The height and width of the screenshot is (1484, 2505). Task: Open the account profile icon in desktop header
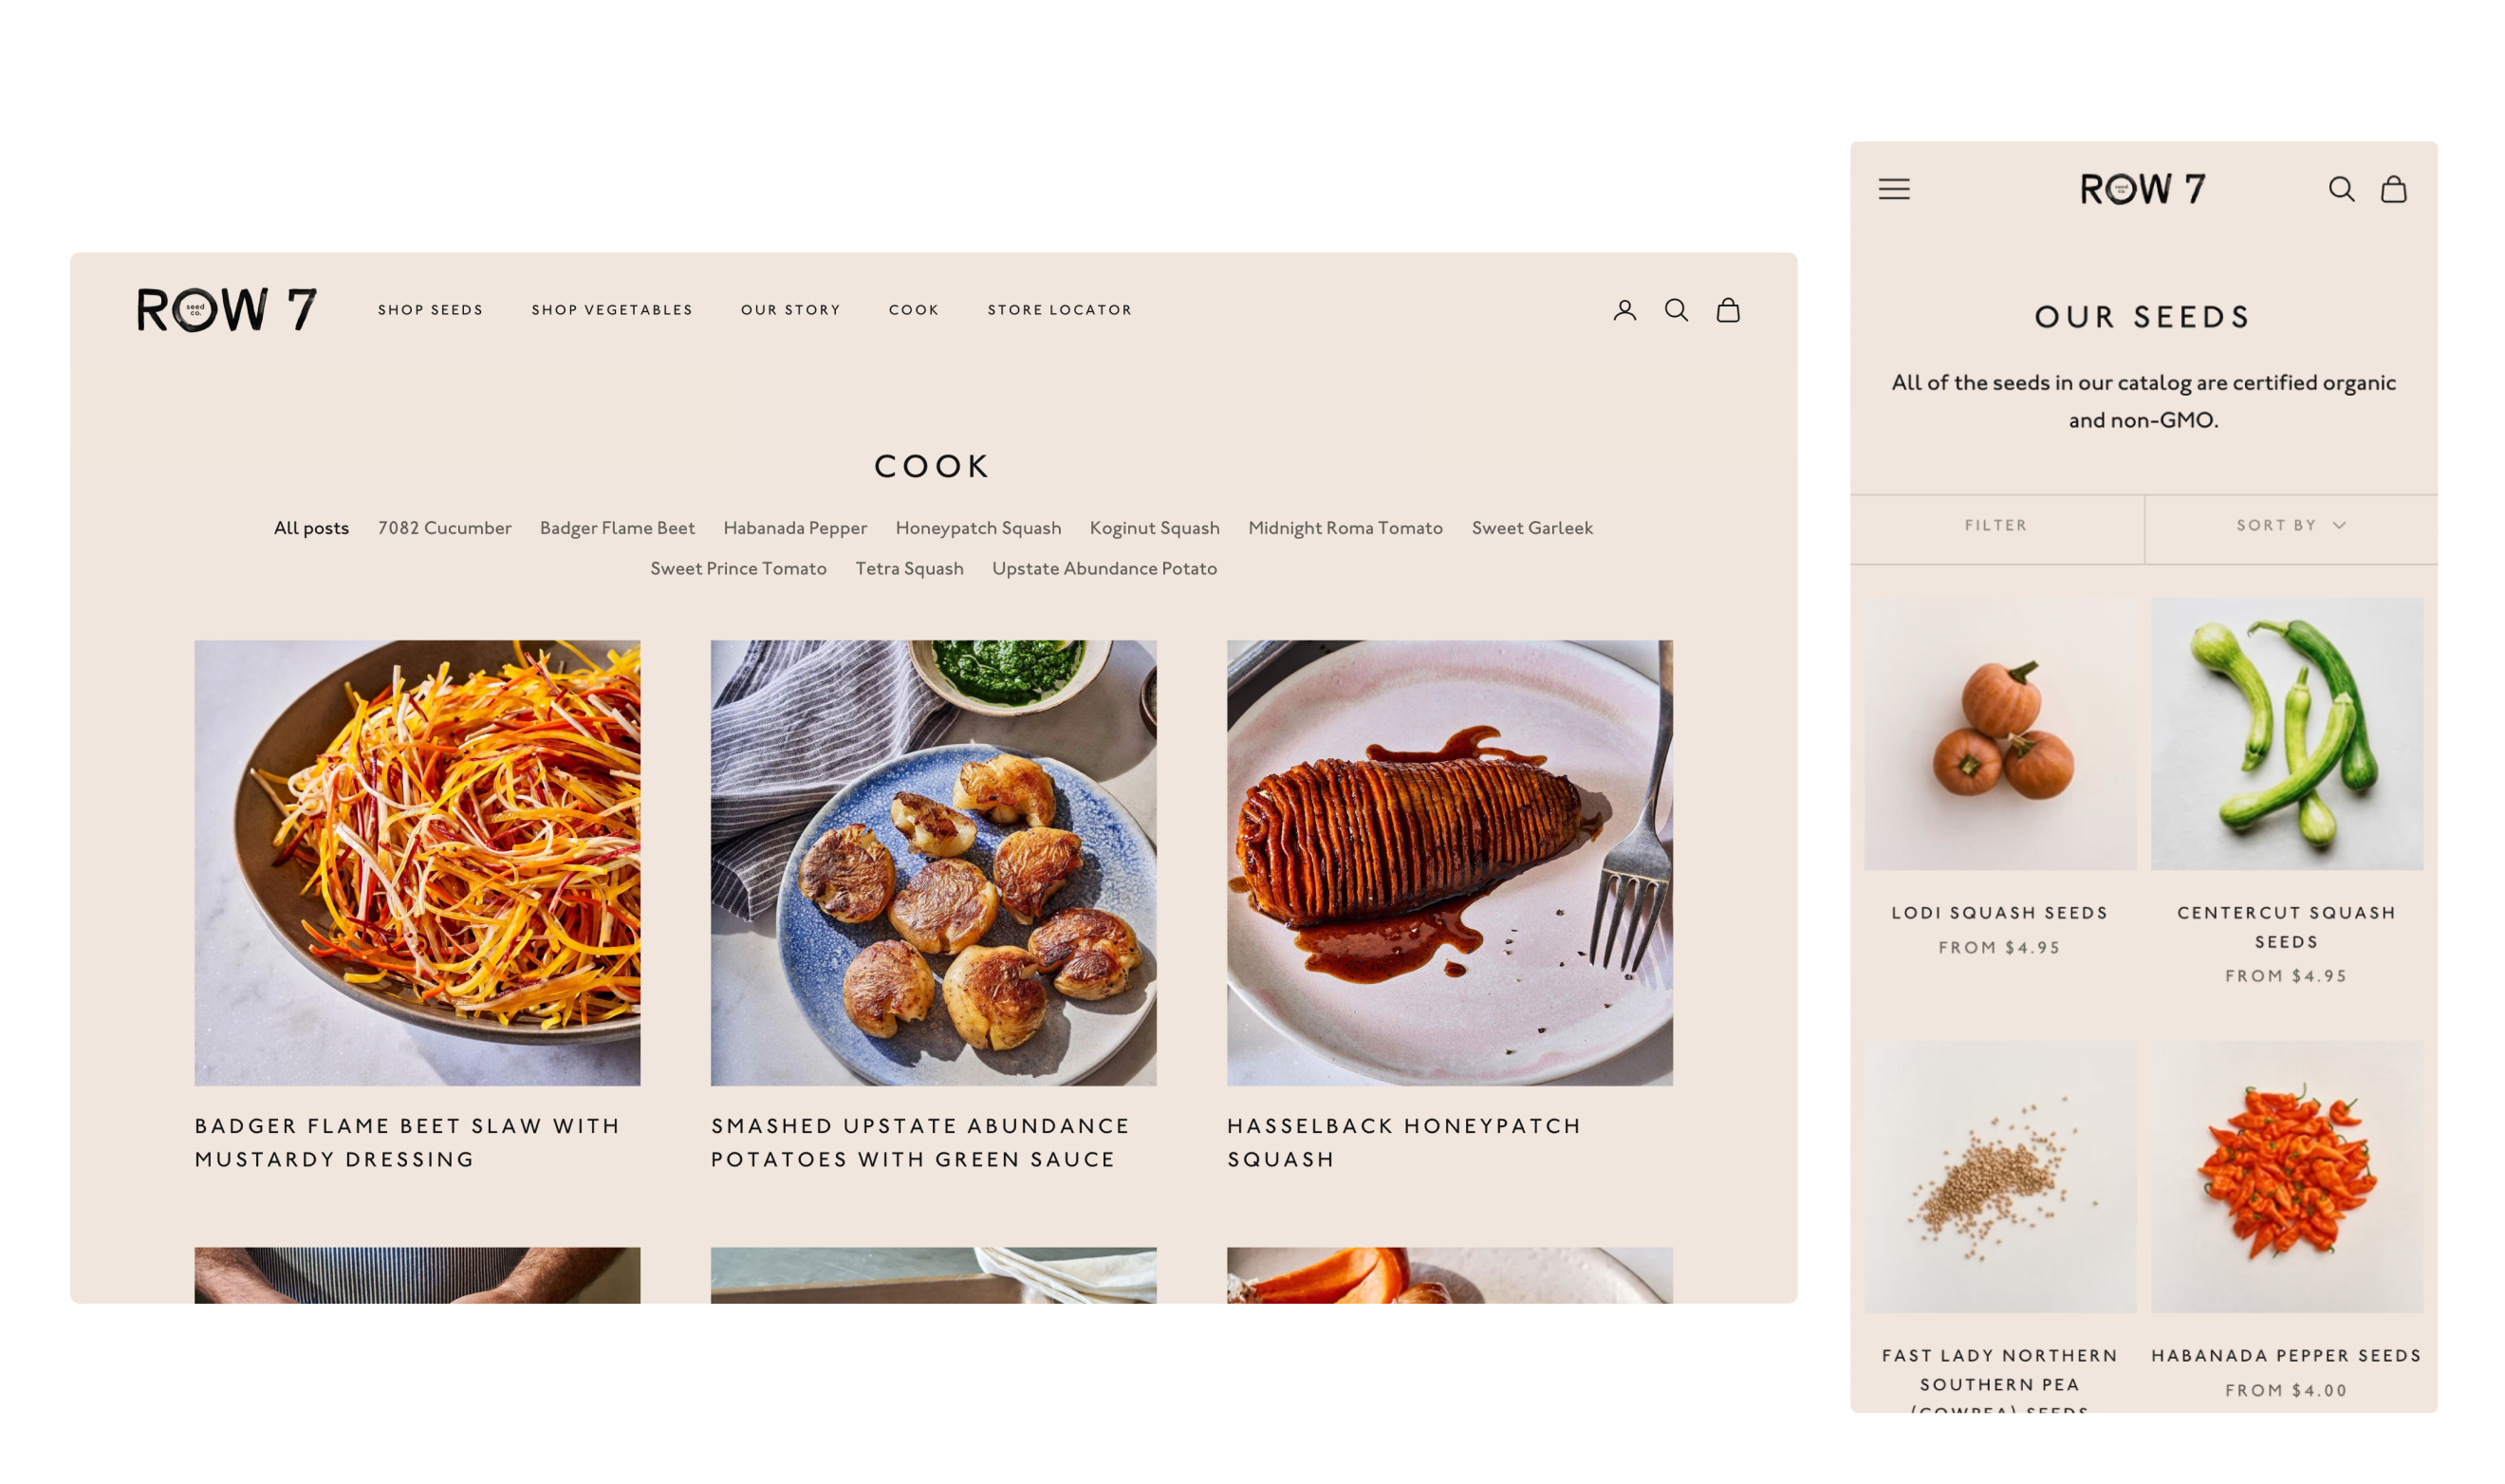coord(1624,310)
